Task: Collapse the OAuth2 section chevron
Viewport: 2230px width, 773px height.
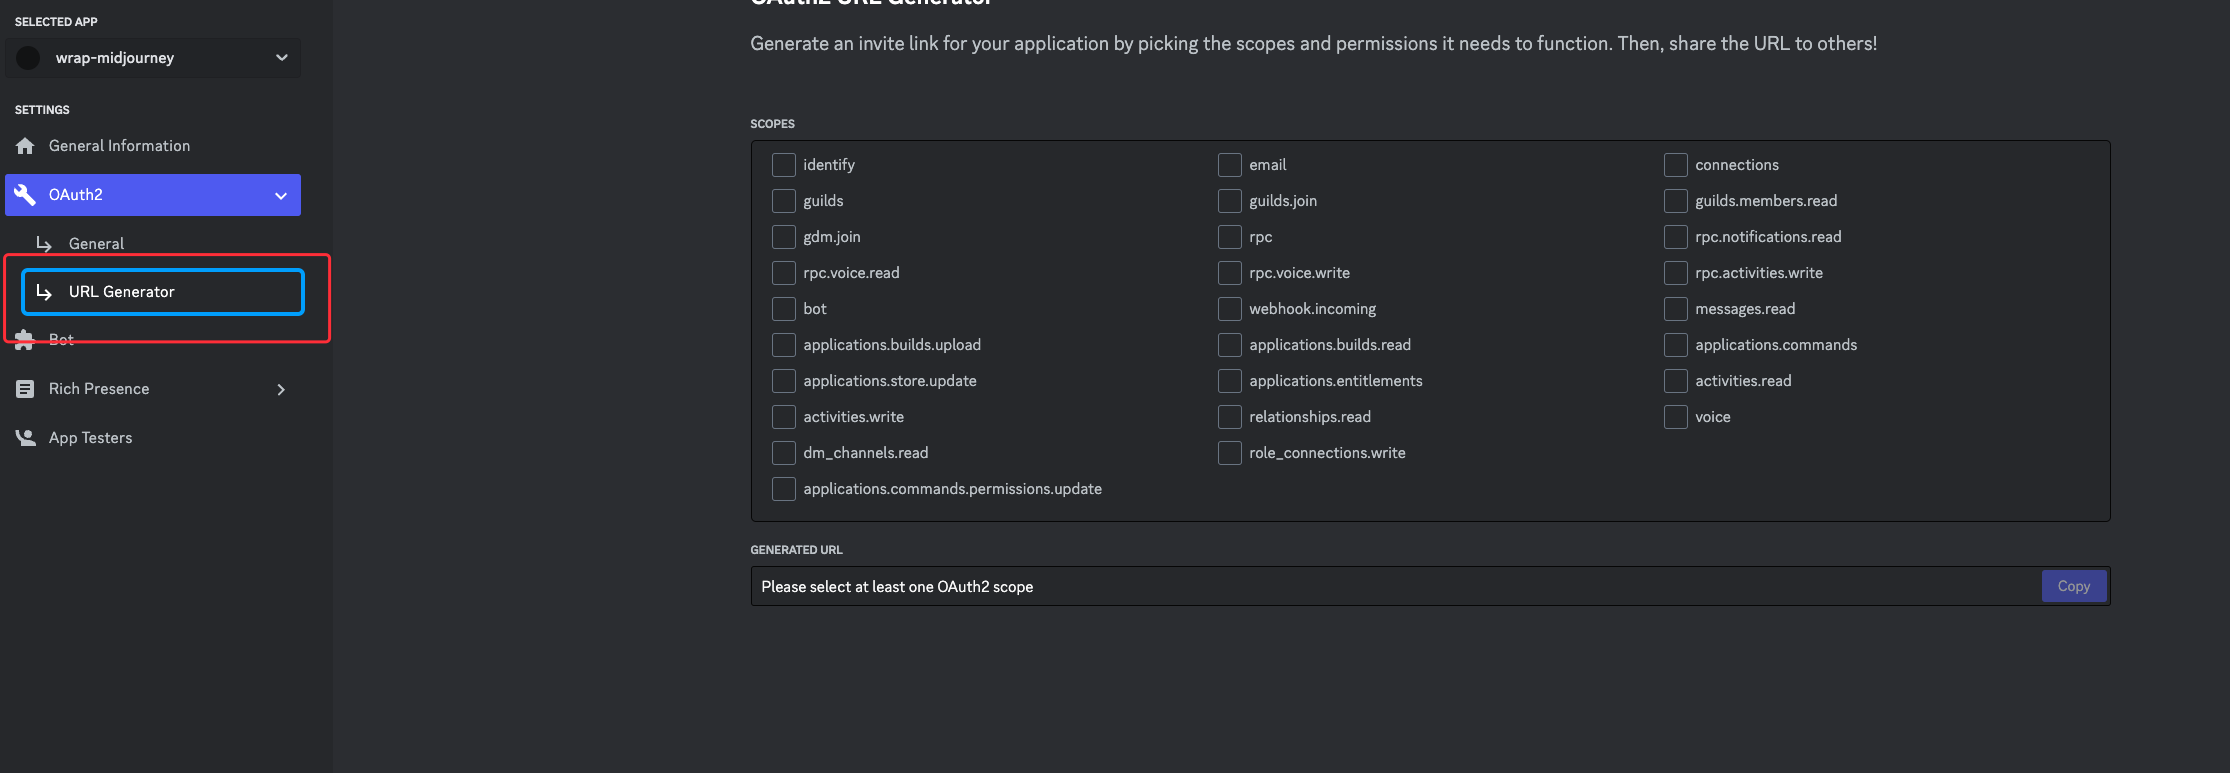Action: 281,194
